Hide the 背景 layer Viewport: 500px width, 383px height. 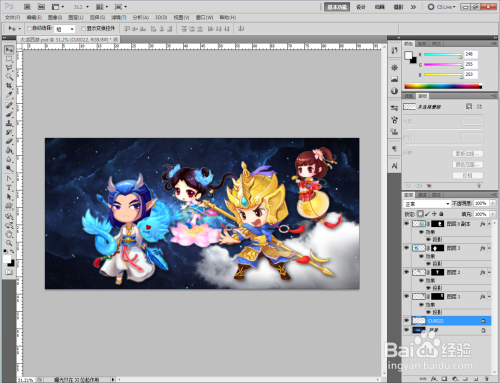(407, 330)
